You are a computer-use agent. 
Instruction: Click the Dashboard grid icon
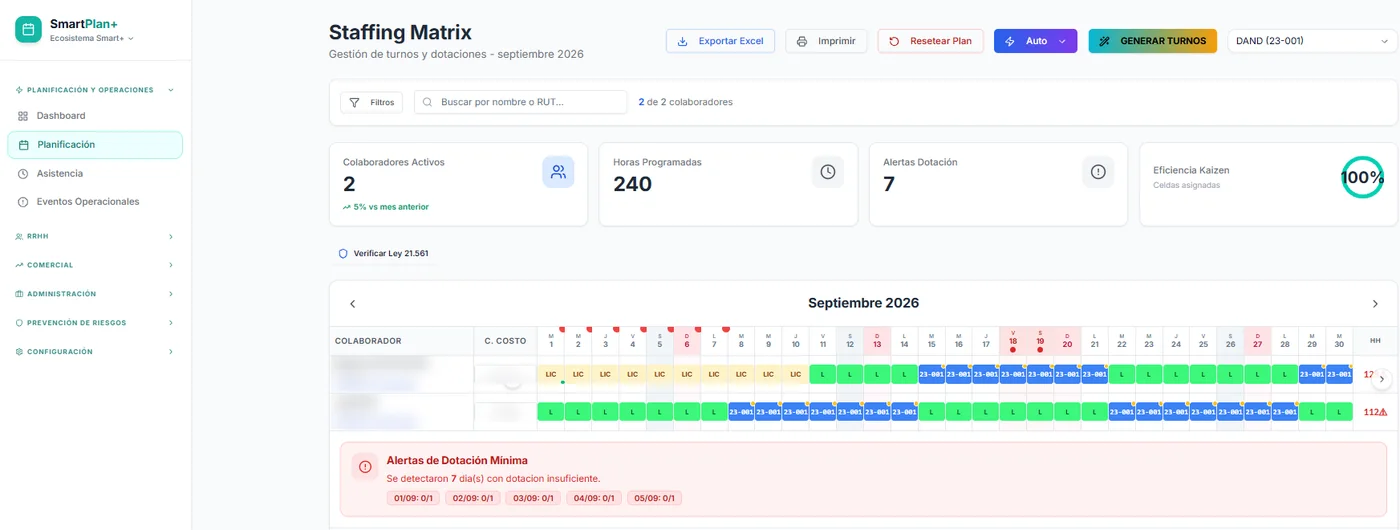[23, 116]
